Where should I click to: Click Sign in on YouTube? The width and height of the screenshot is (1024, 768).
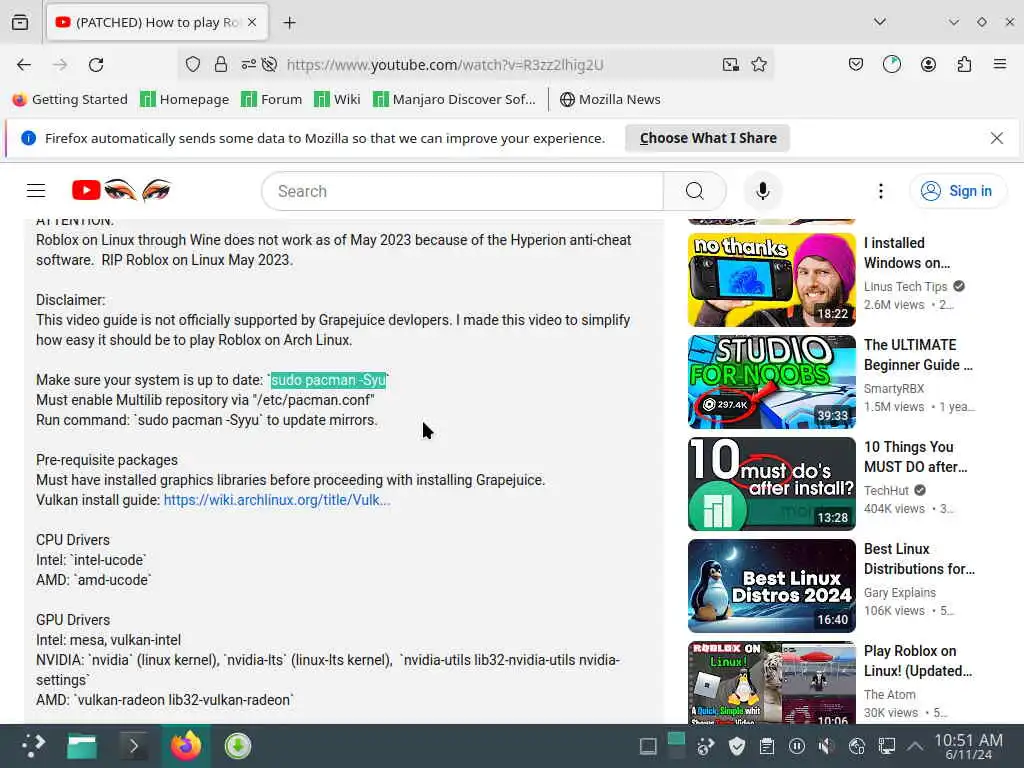(957, 191)
